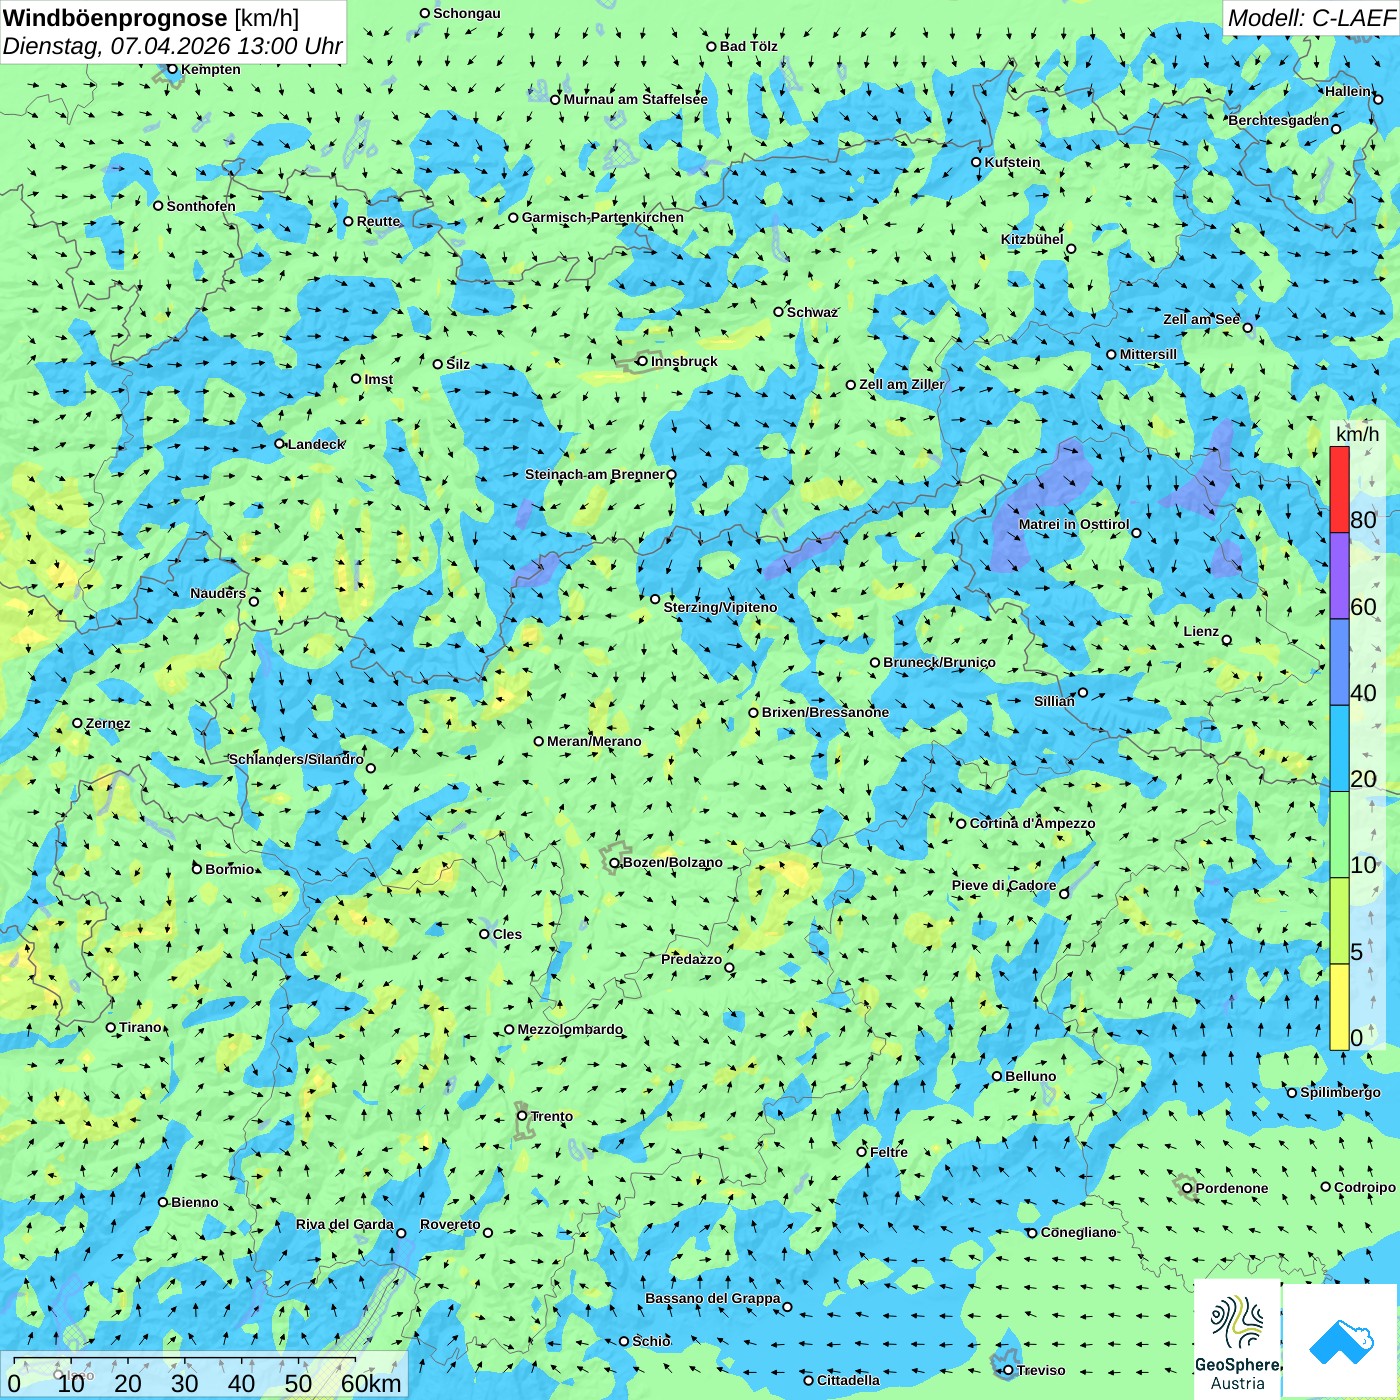Click the Murnau am Staffelsee label
The height and width of the screenshot is (1400, 1400).
click(635, 99)
